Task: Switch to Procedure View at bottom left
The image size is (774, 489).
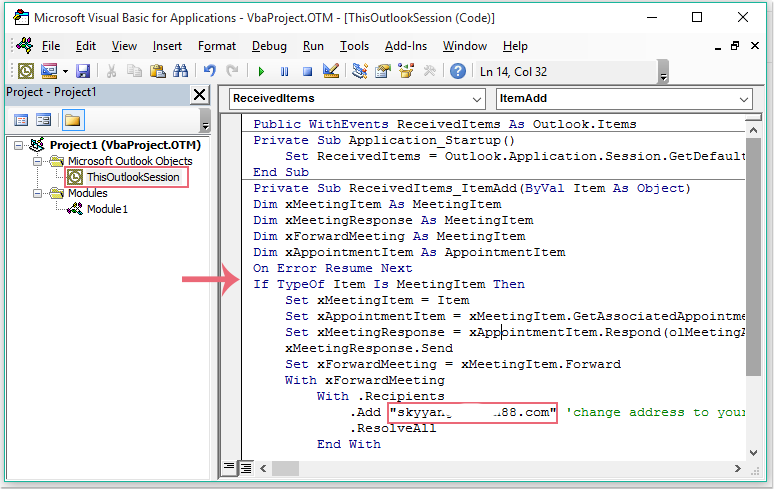Action: click(229, 467)
